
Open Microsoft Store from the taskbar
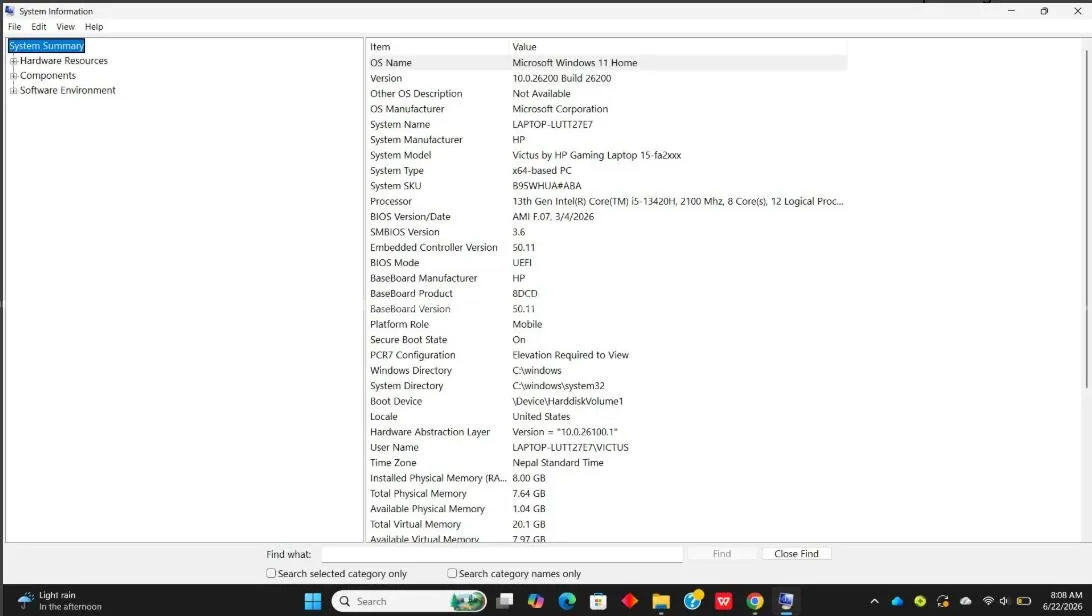coord(598,601)
